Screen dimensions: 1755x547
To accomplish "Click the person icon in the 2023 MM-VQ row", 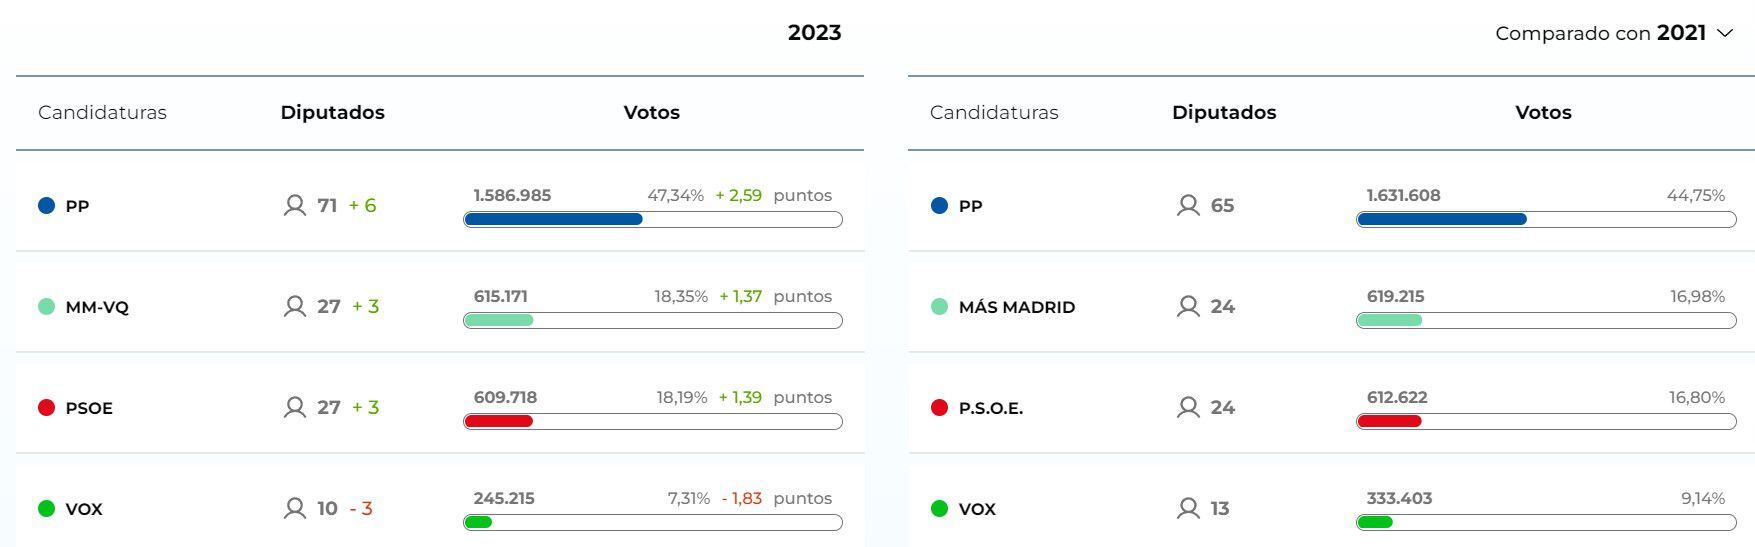I will click(295, 307).
